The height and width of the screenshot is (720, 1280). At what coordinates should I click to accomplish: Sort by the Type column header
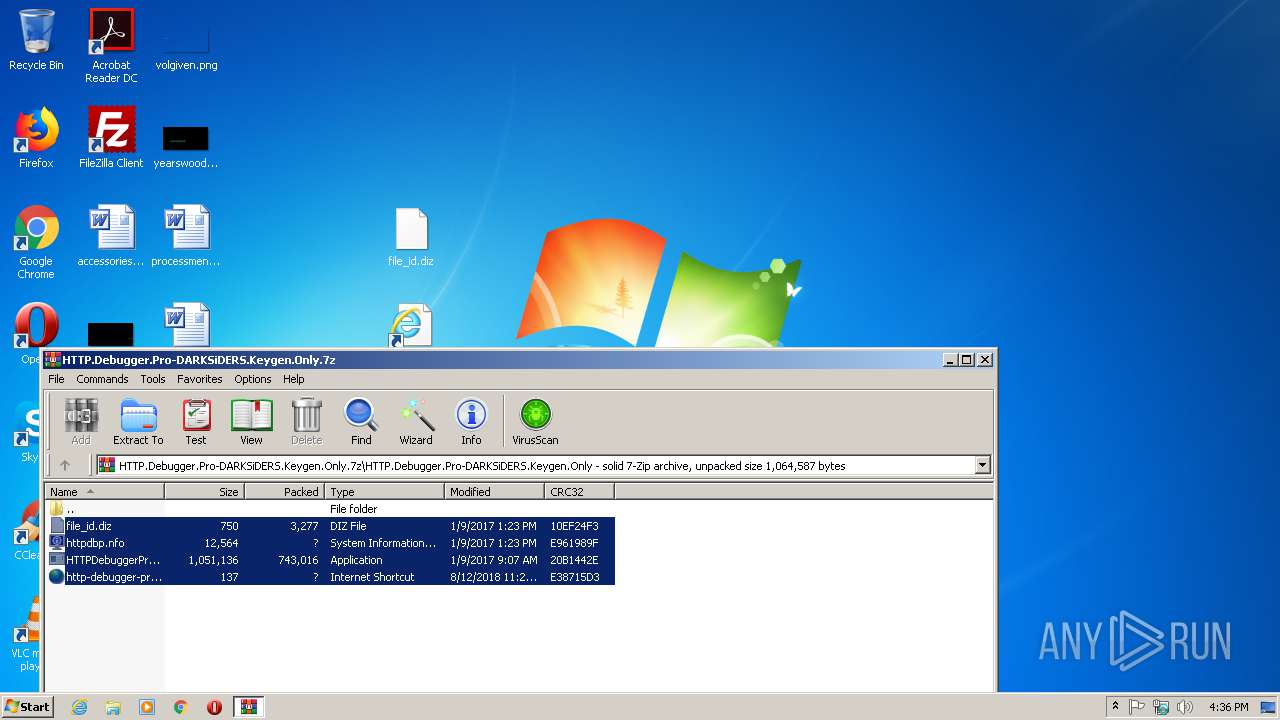pyautogui.click(x=384, y=491)
